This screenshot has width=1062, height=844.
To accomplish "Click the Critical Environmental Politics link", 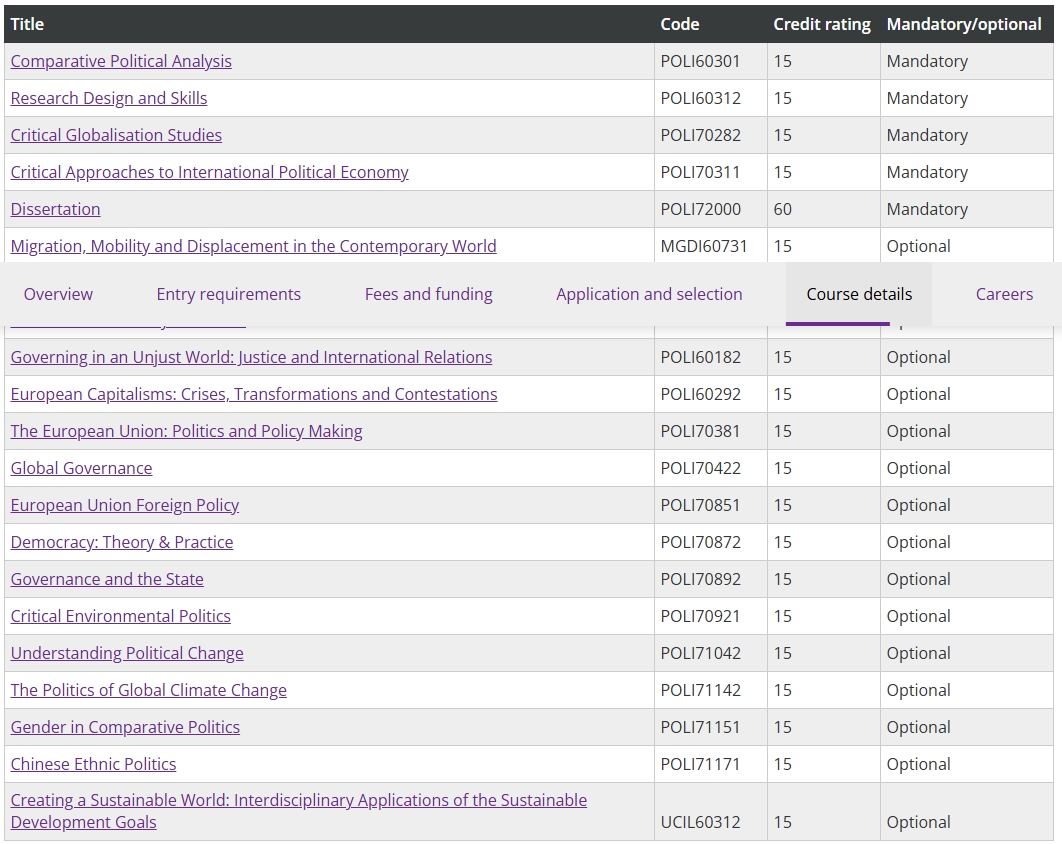I will pos(121,616).
